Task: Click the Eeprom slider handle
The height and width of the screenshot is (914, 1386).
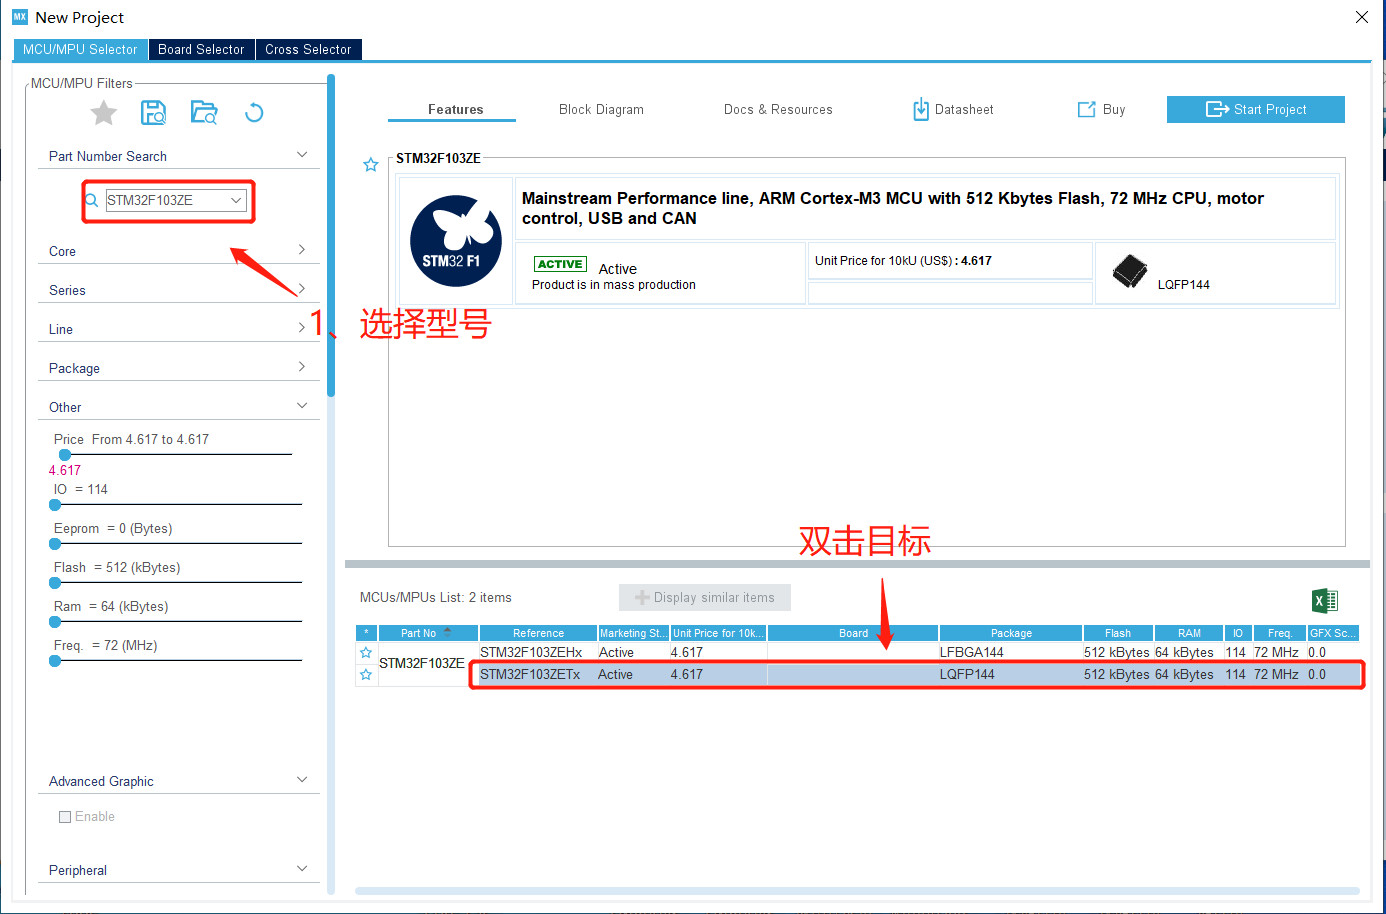Action: (x=55, y=544)
